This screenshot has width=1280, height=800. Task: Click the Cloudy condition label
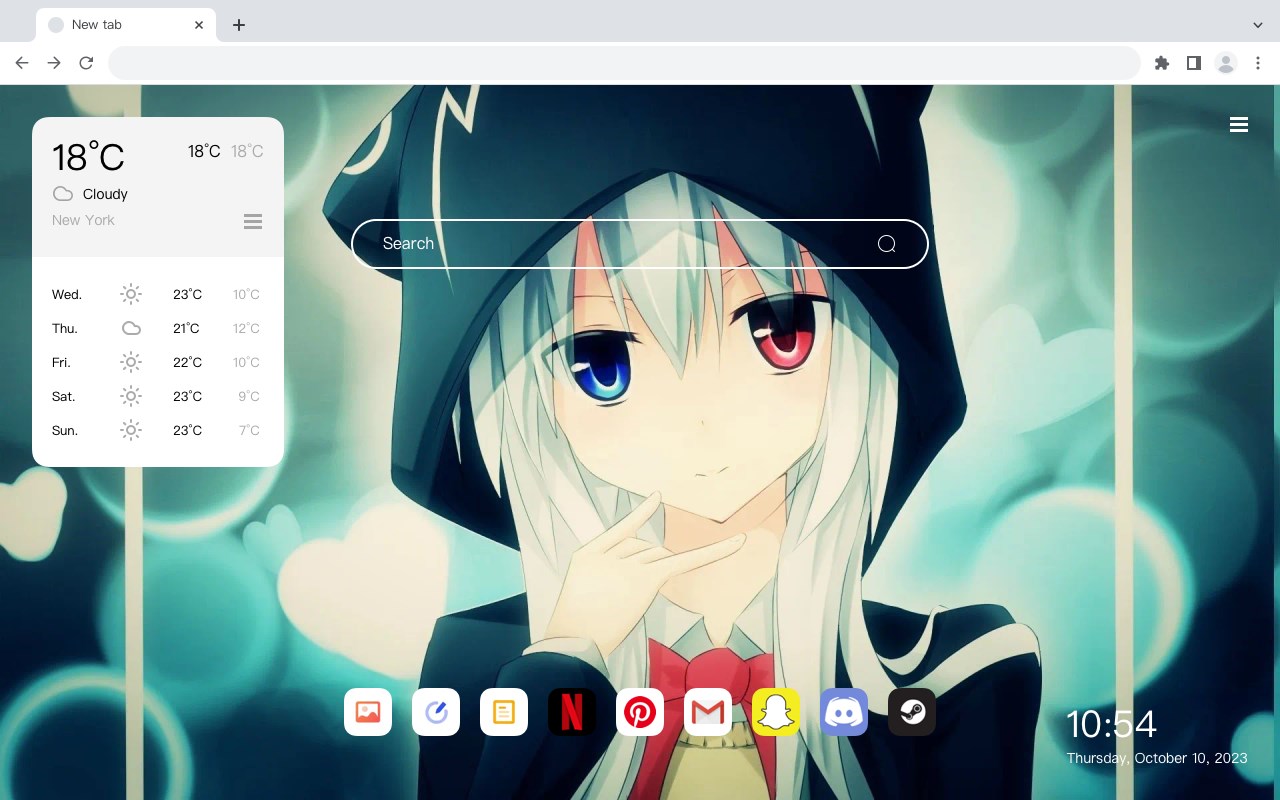(105, 194)
